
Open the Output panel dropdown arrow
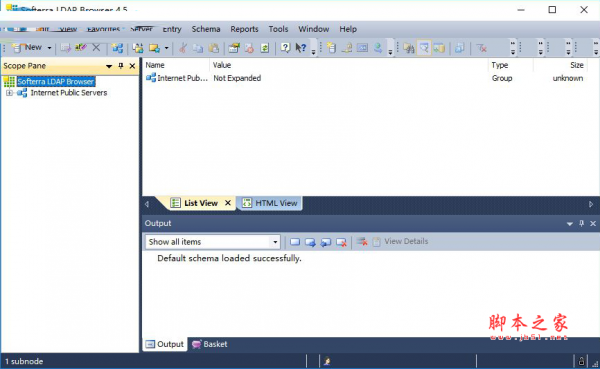coord(569,224)
